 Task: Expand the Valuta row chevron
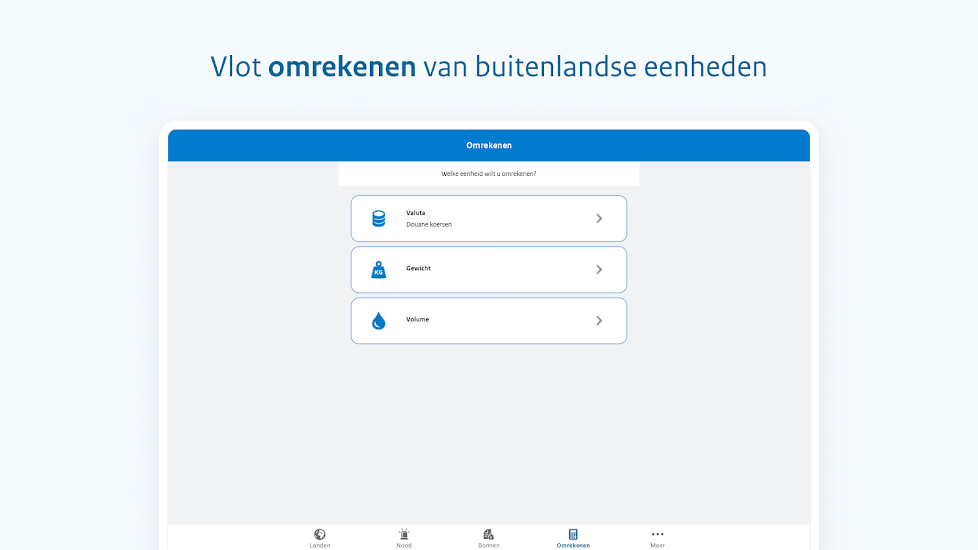(x=599, y=218)
